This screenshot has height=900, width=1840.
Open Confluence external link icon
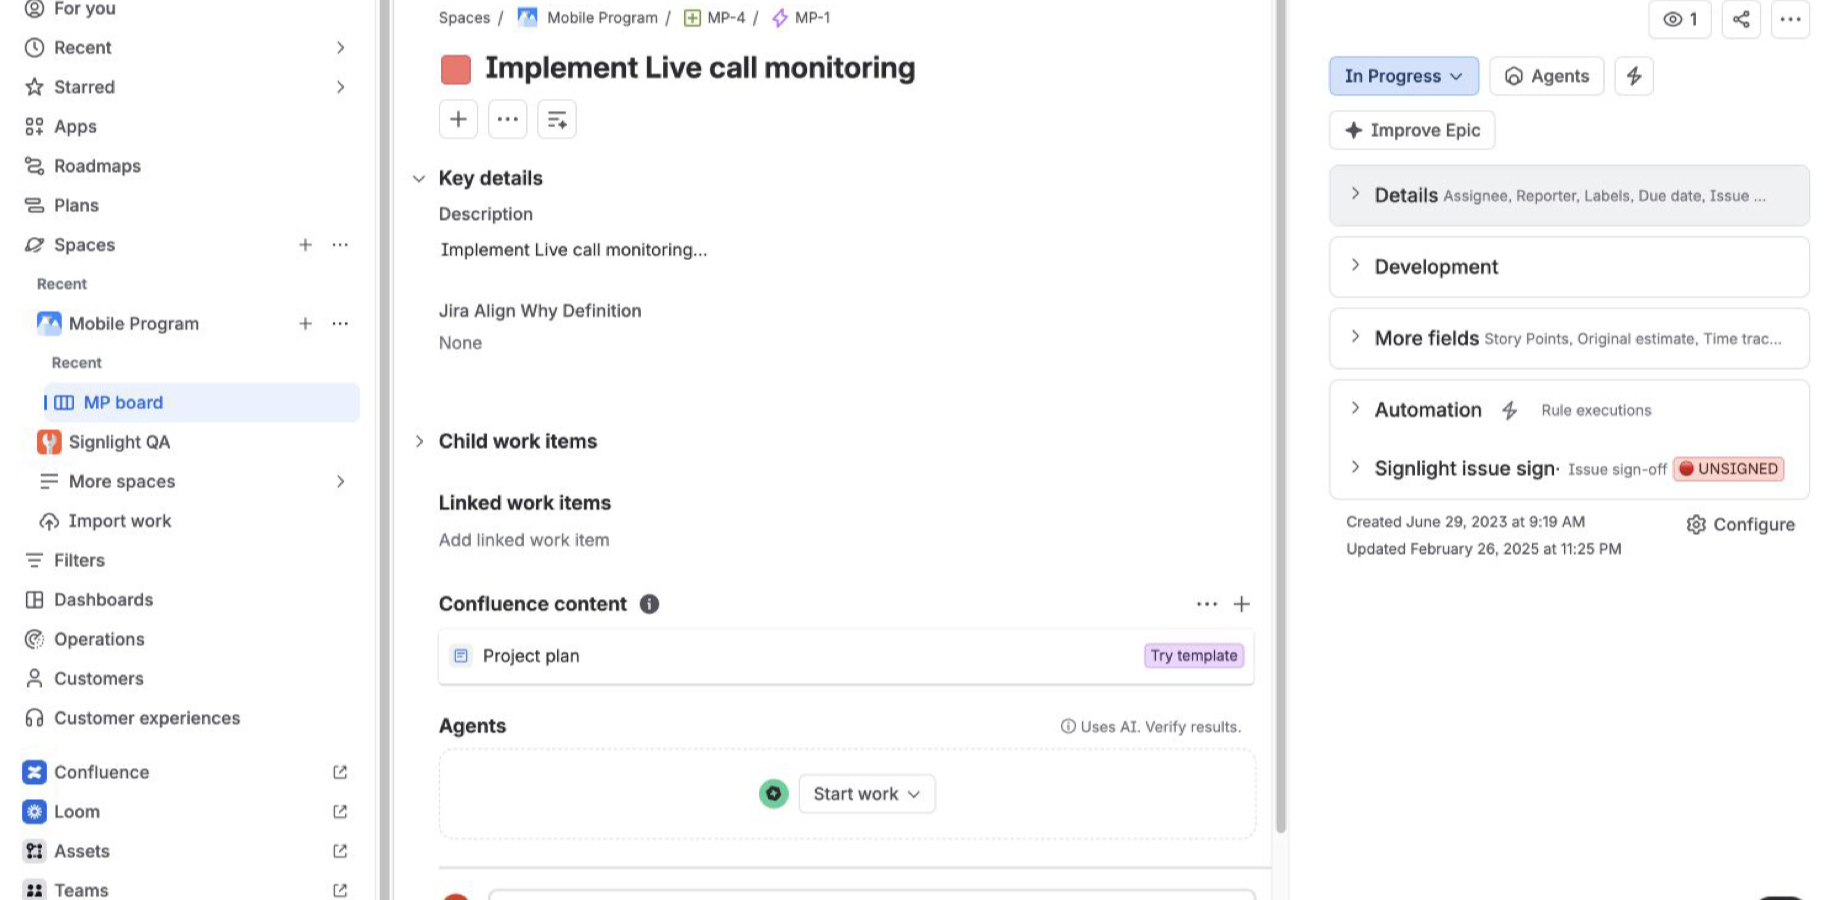[x=340, y=773]
